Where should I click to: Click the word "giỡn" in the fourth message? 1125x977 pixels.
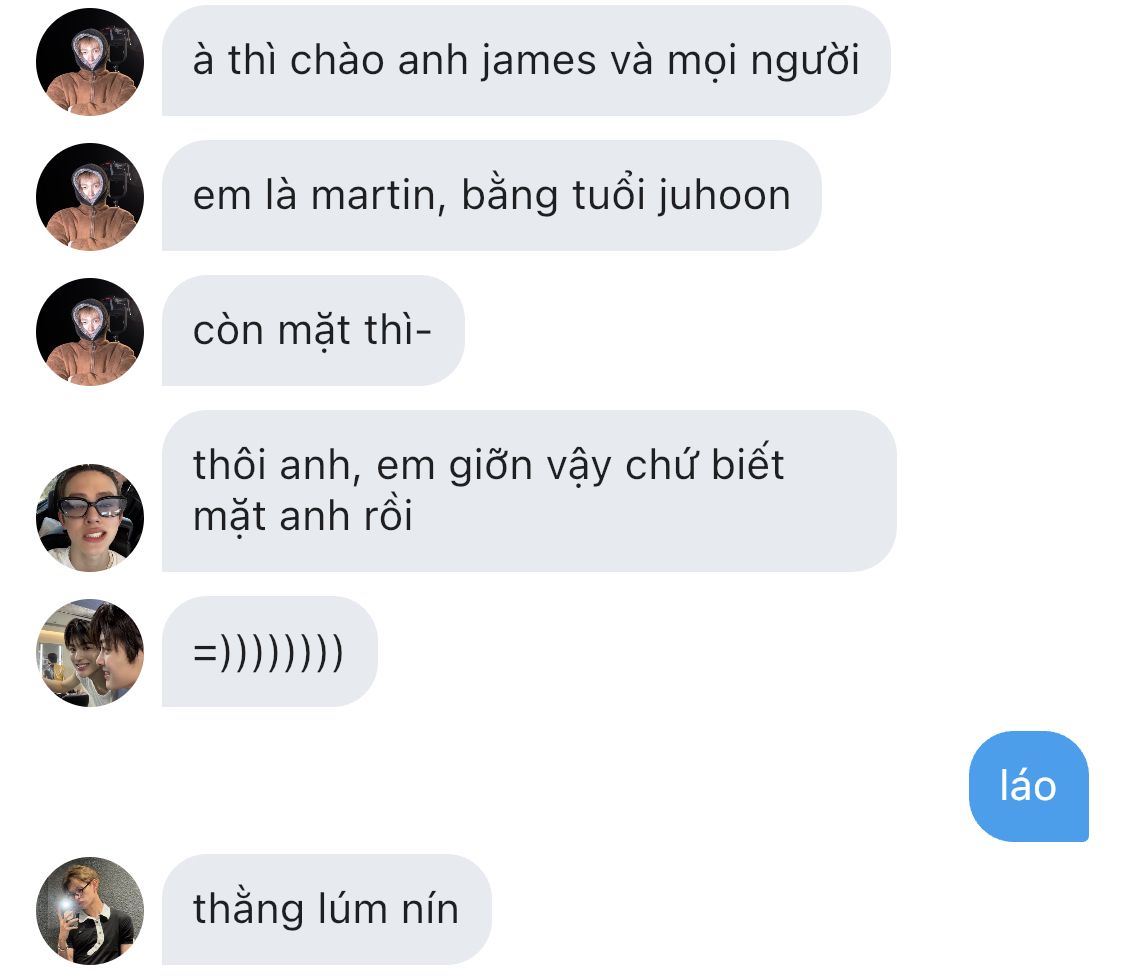click(491, 466)
